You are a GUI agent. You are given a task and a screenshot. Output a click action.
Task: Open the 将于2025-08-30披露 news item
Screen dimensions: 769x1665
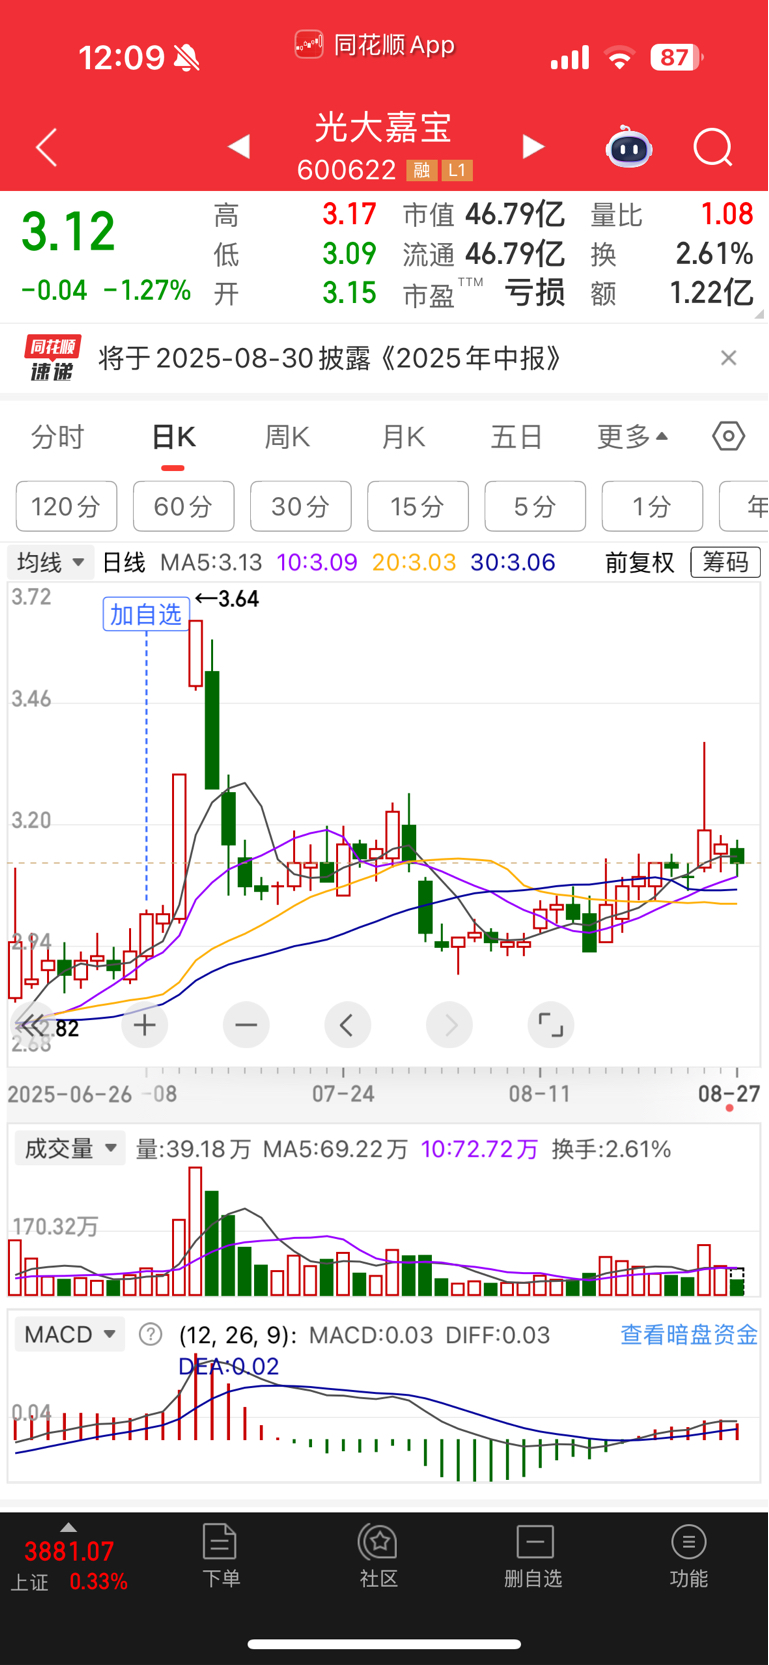click(331, 358)
